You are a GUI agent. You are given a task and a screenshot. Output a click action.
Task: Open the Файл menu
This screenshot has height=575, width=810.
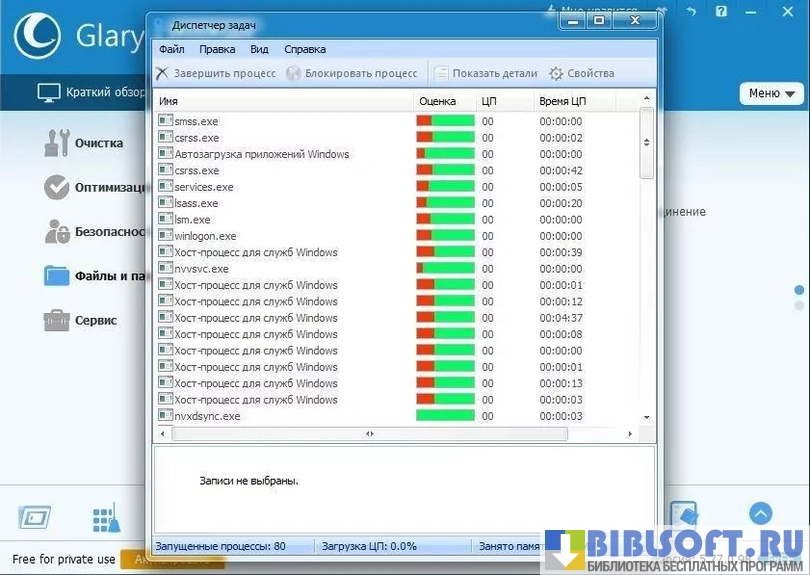coord(171,49)
